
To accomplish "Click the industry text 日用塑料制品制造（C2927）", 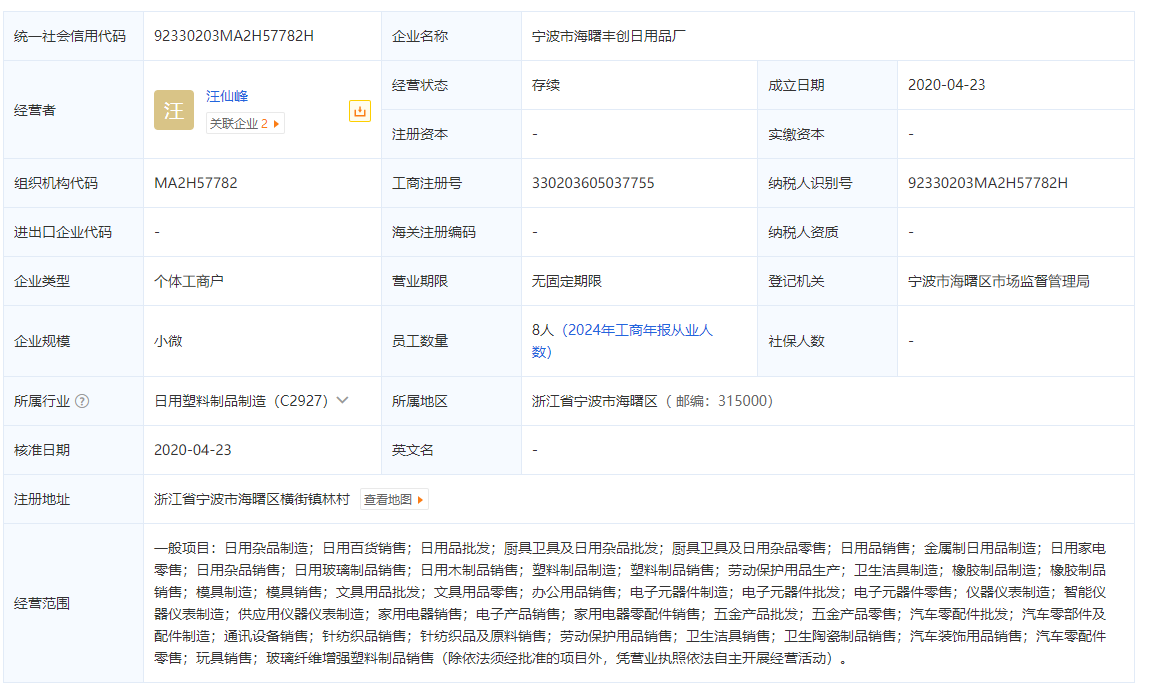I will 241,401.
